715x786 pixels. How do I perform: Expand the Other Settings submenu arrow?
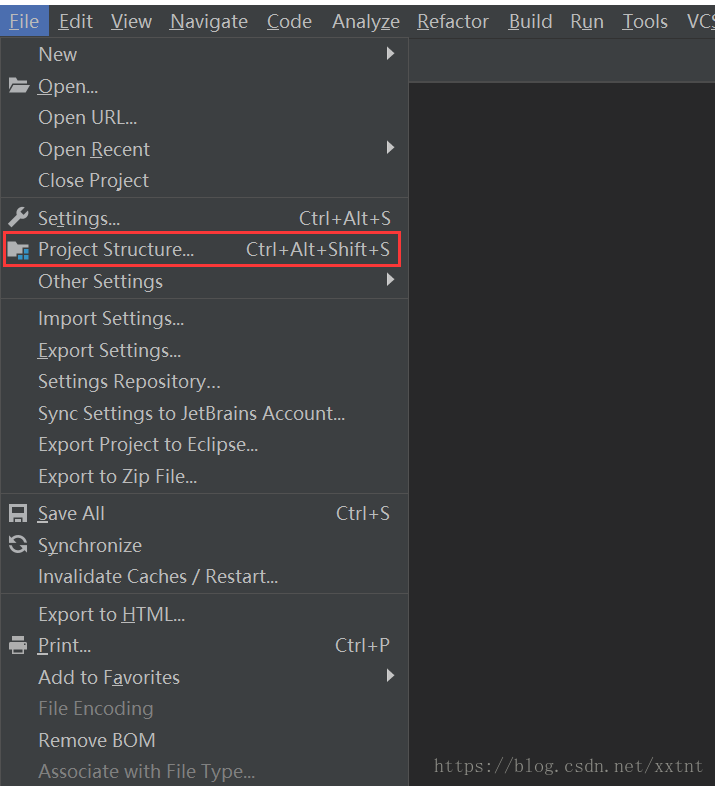tap(390, 280)
